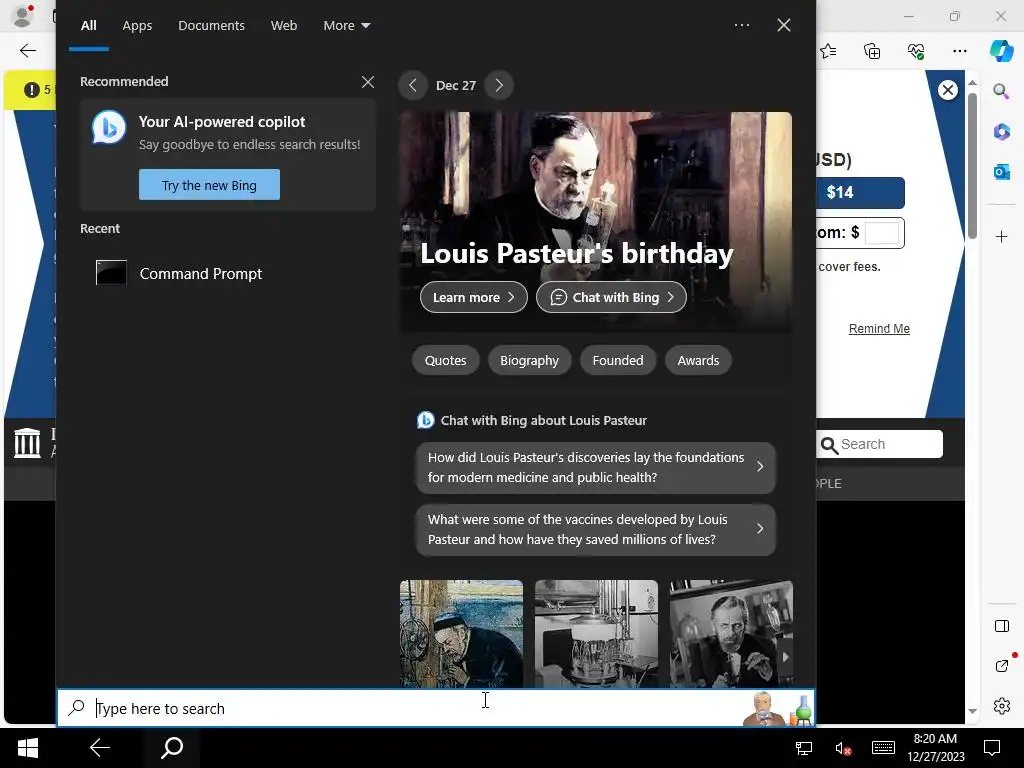The width and height of the screenshot is (1024, 768).
Task: Open the black-and-white Pasteur portrait thumbnail
Action: pos(731,633)
